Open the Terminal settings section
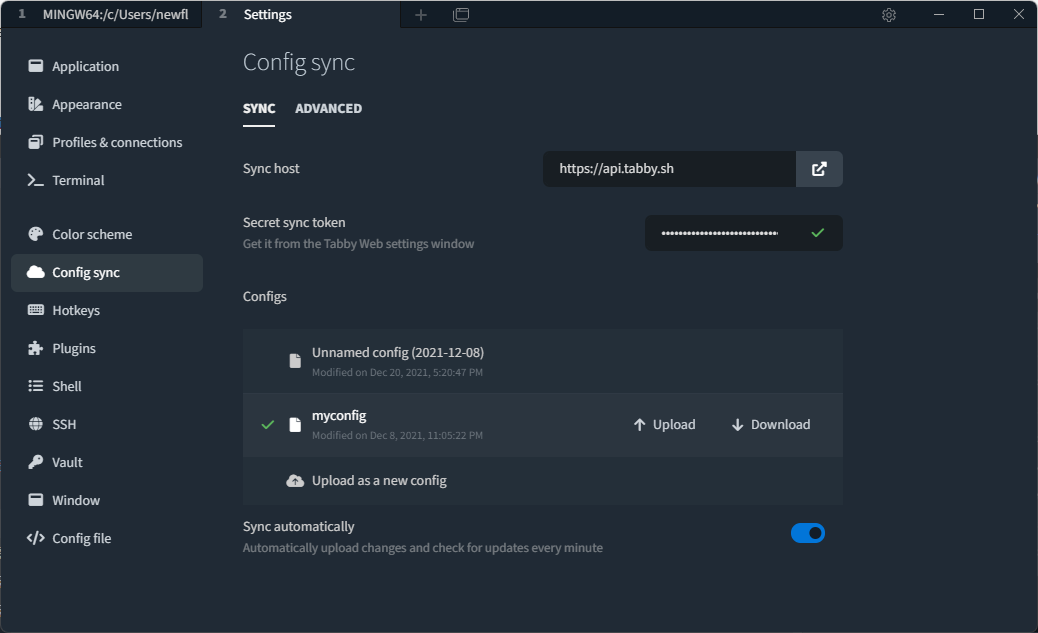The width and height of the screenshot is (1038, 633). [107, 180]
